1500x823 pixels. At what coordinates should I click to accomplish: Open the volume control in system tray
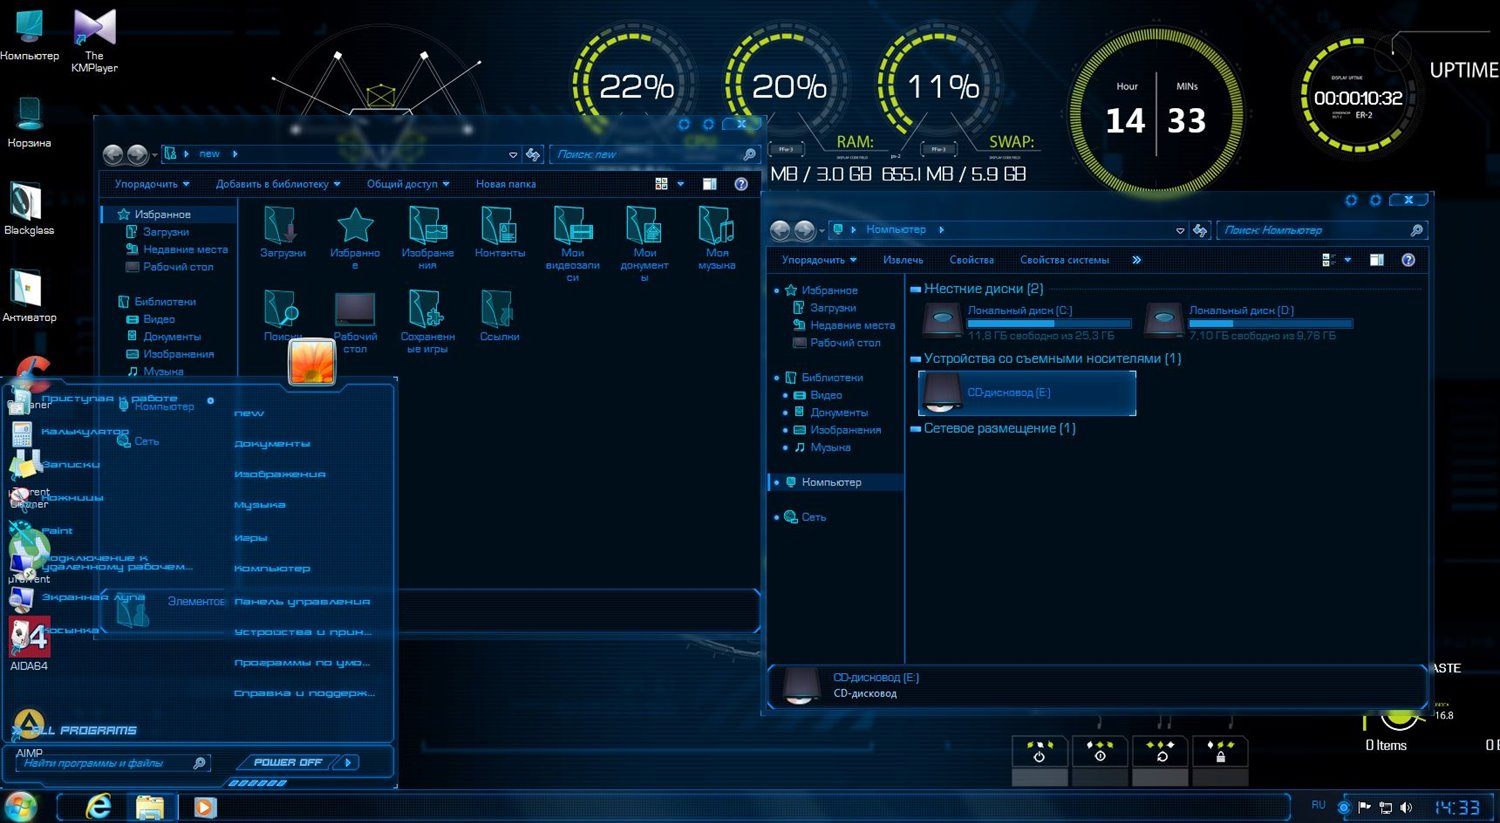tap(1406, 807)
